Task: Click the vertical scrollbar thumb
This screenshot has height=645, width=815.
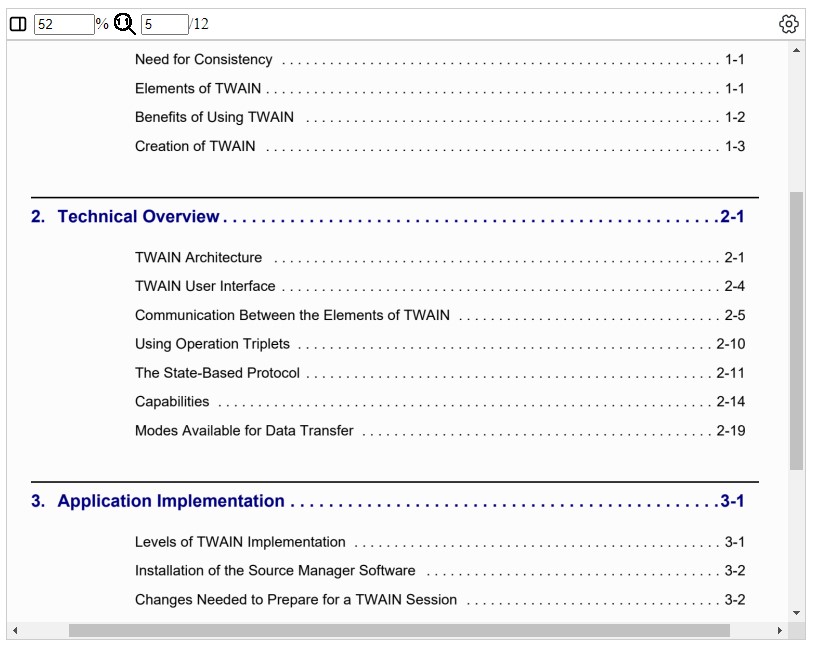Action: [796, 330]
